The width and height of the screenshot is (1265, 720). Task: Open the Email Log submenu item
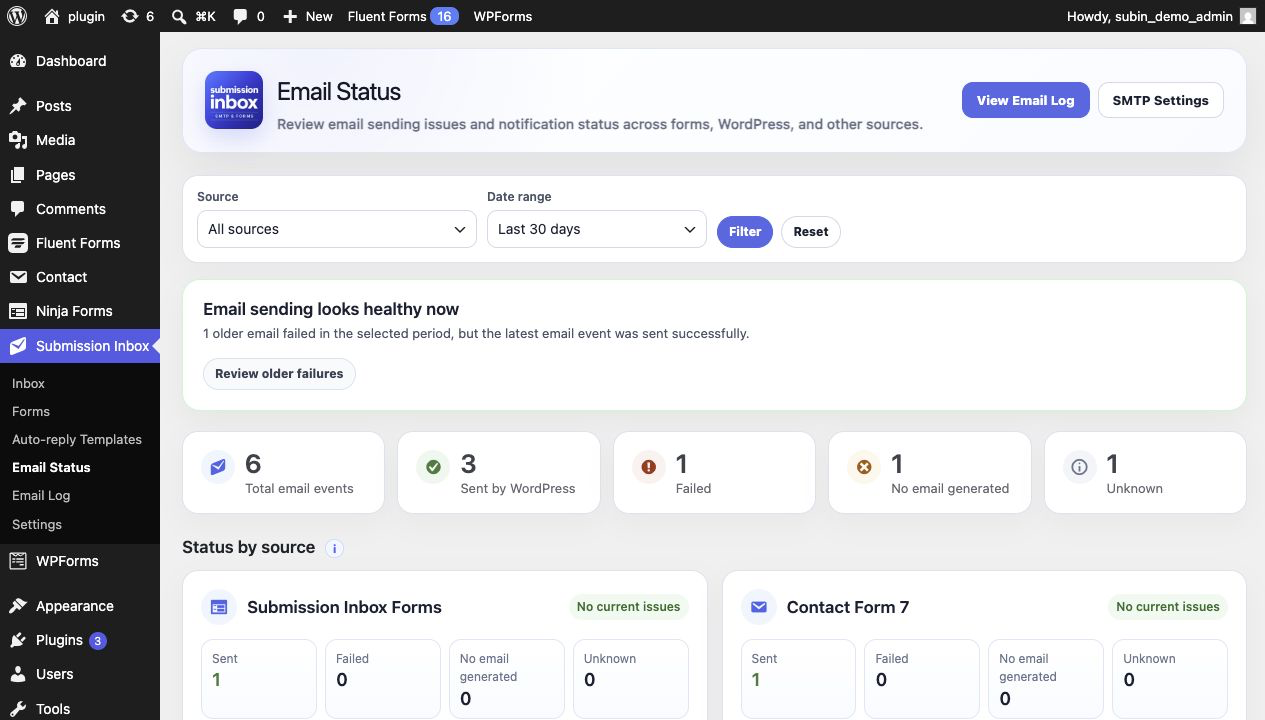(x=41, y=495)
